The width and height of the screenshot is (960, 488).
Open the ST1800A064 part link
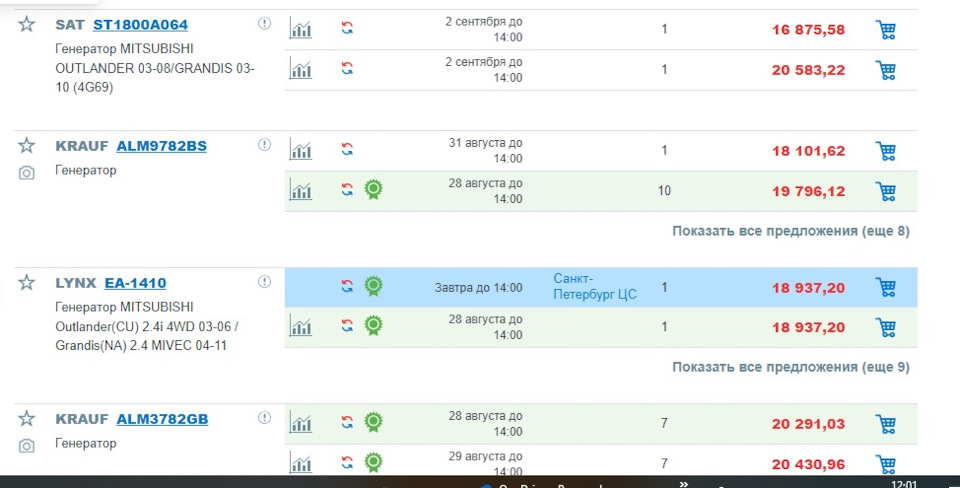[140, 24]
